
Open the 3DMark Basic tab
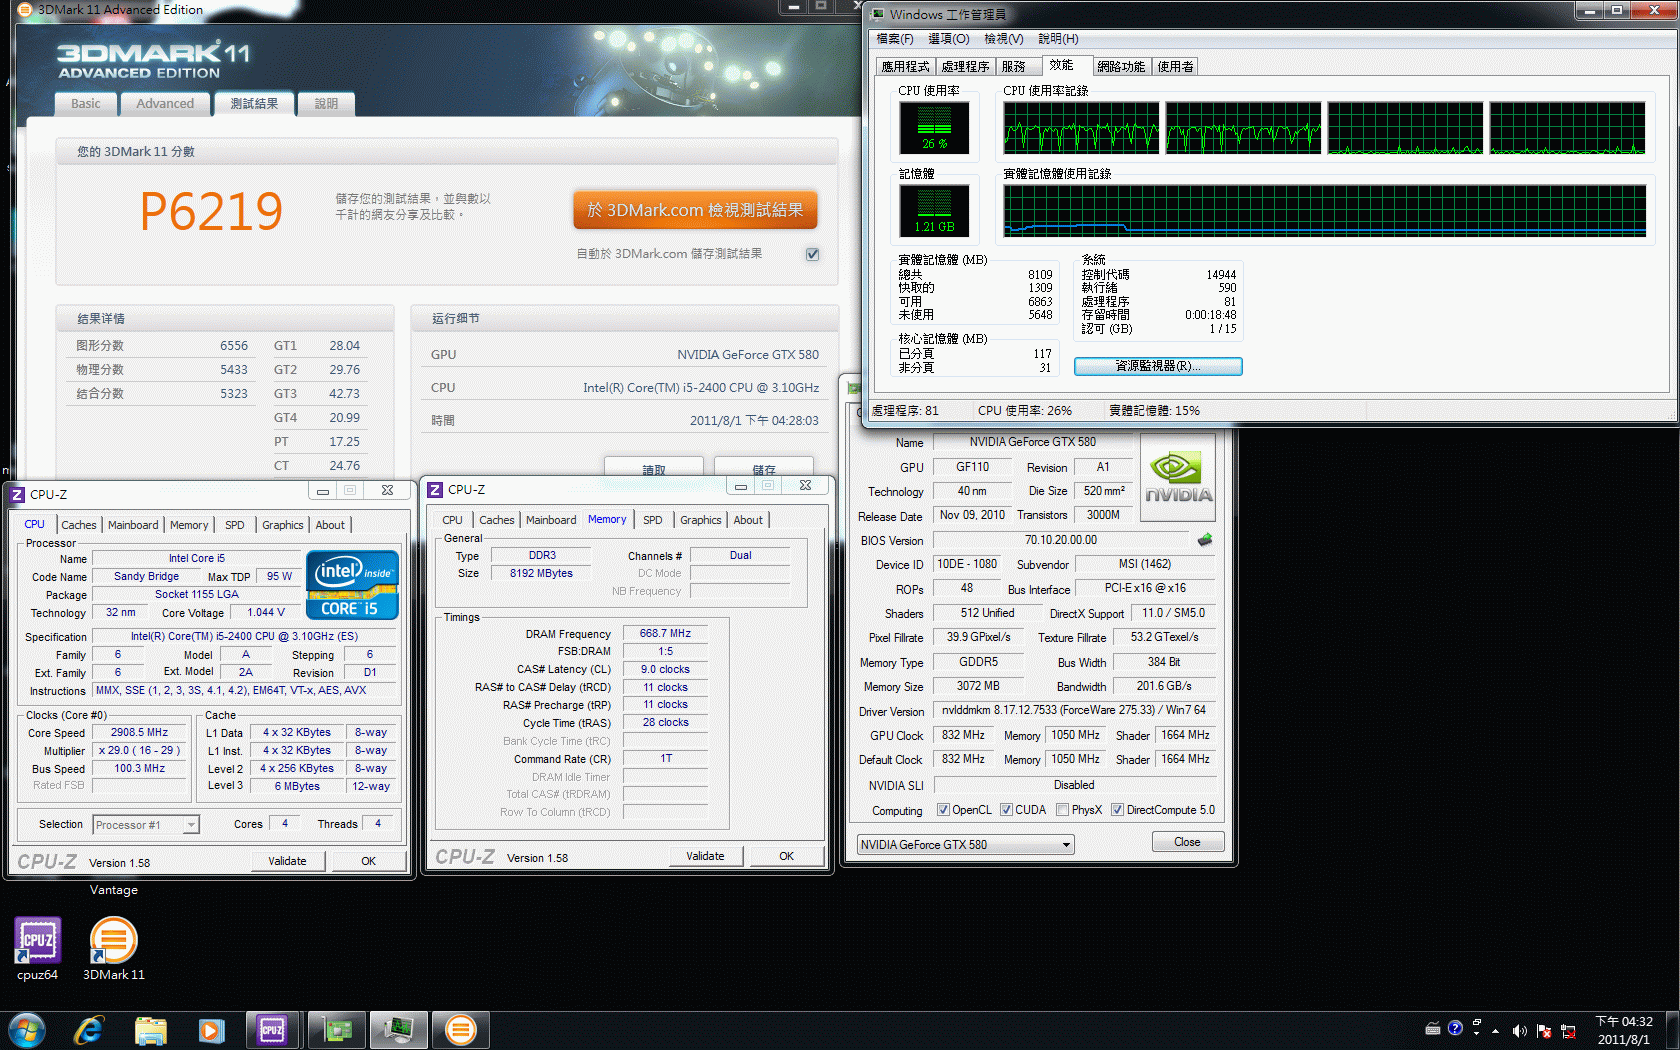(x=85, y=104)
